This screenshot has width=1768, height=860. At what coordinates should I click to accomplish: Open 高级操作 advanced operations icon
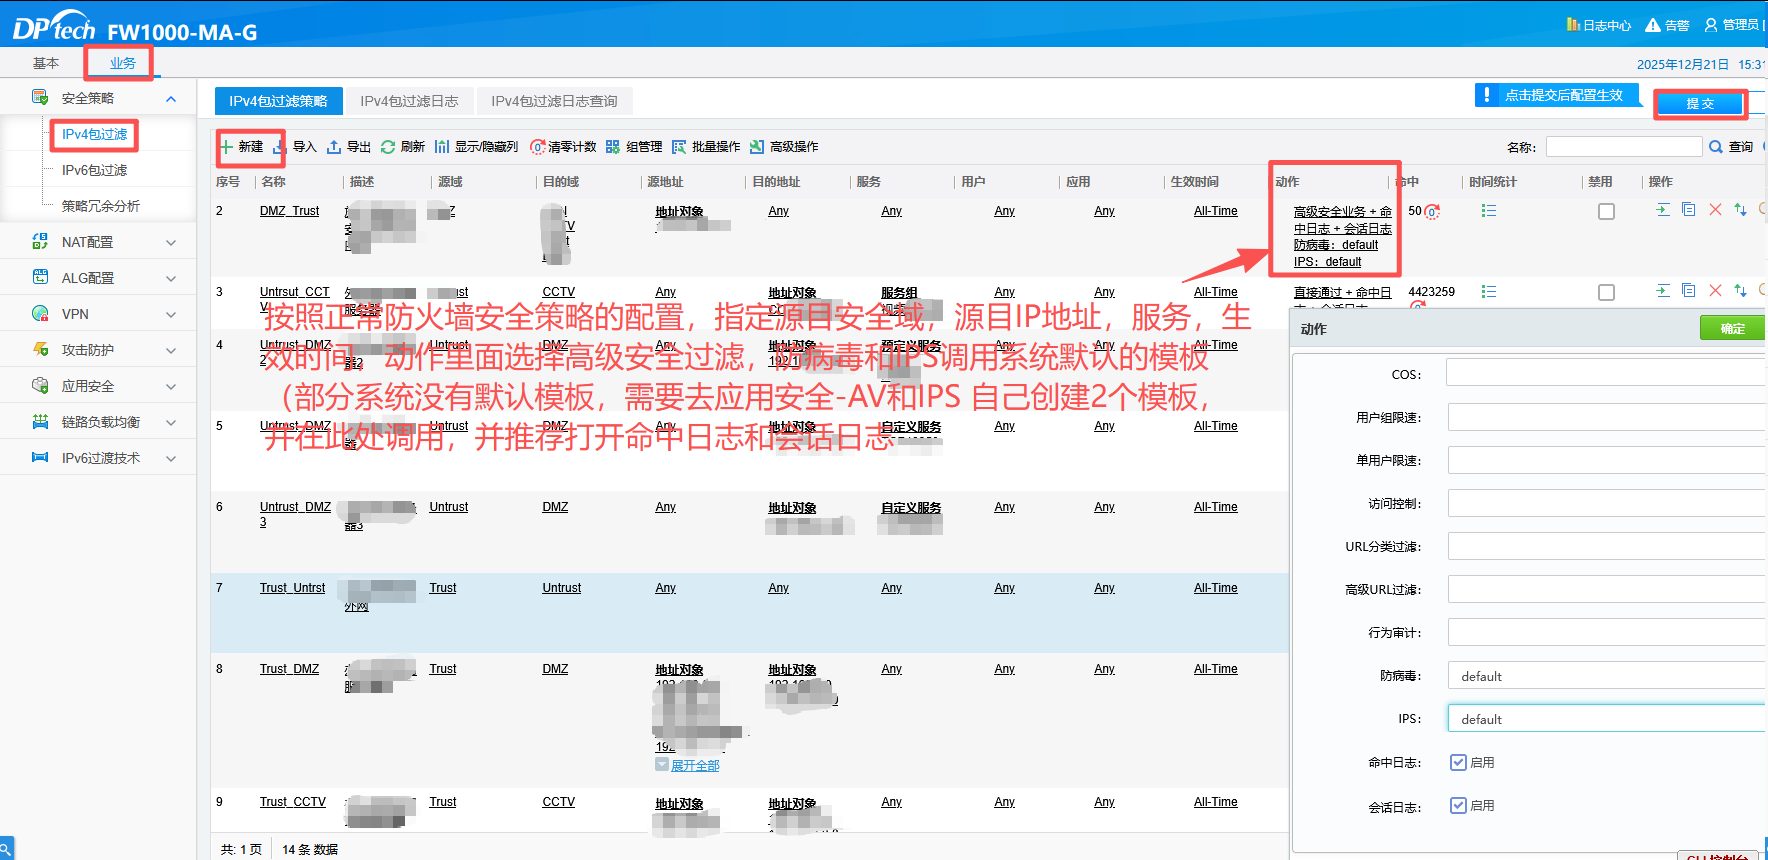pyautogui.click(x=757, y=147)
